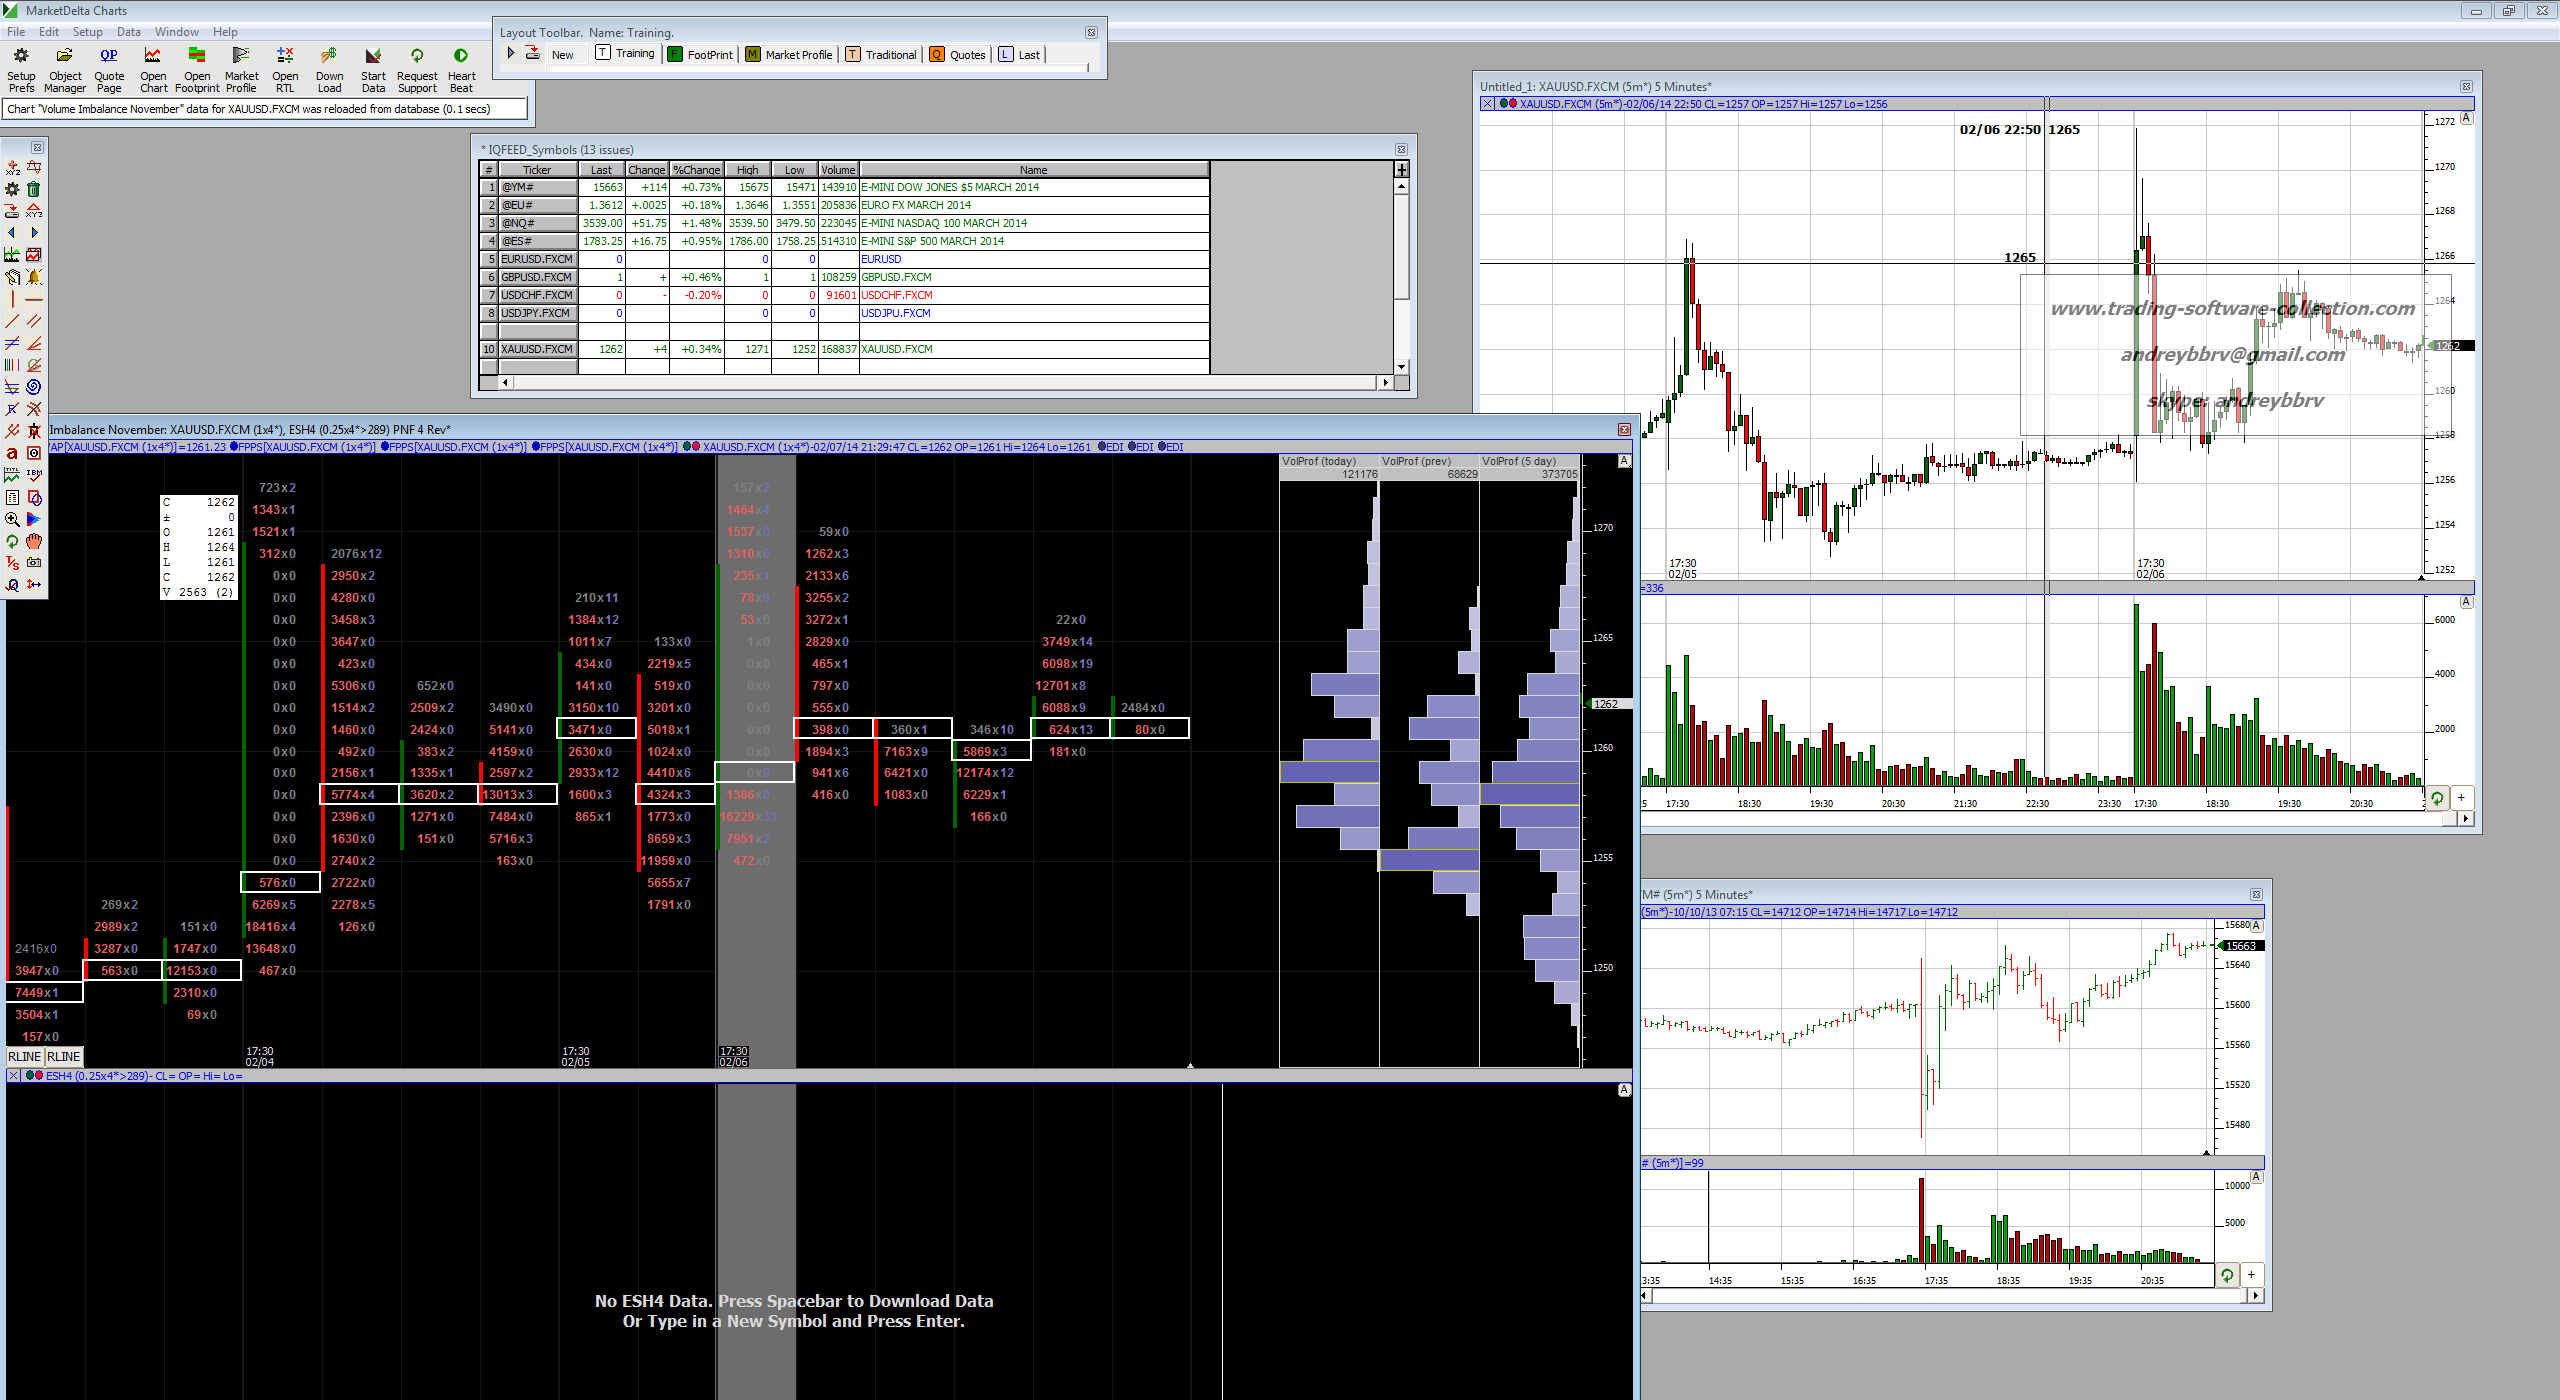The height and width of the screenshot is (1400, 2560).
Task: Switch to FootPrint layout tab
Action: click(x=700, y=55)
